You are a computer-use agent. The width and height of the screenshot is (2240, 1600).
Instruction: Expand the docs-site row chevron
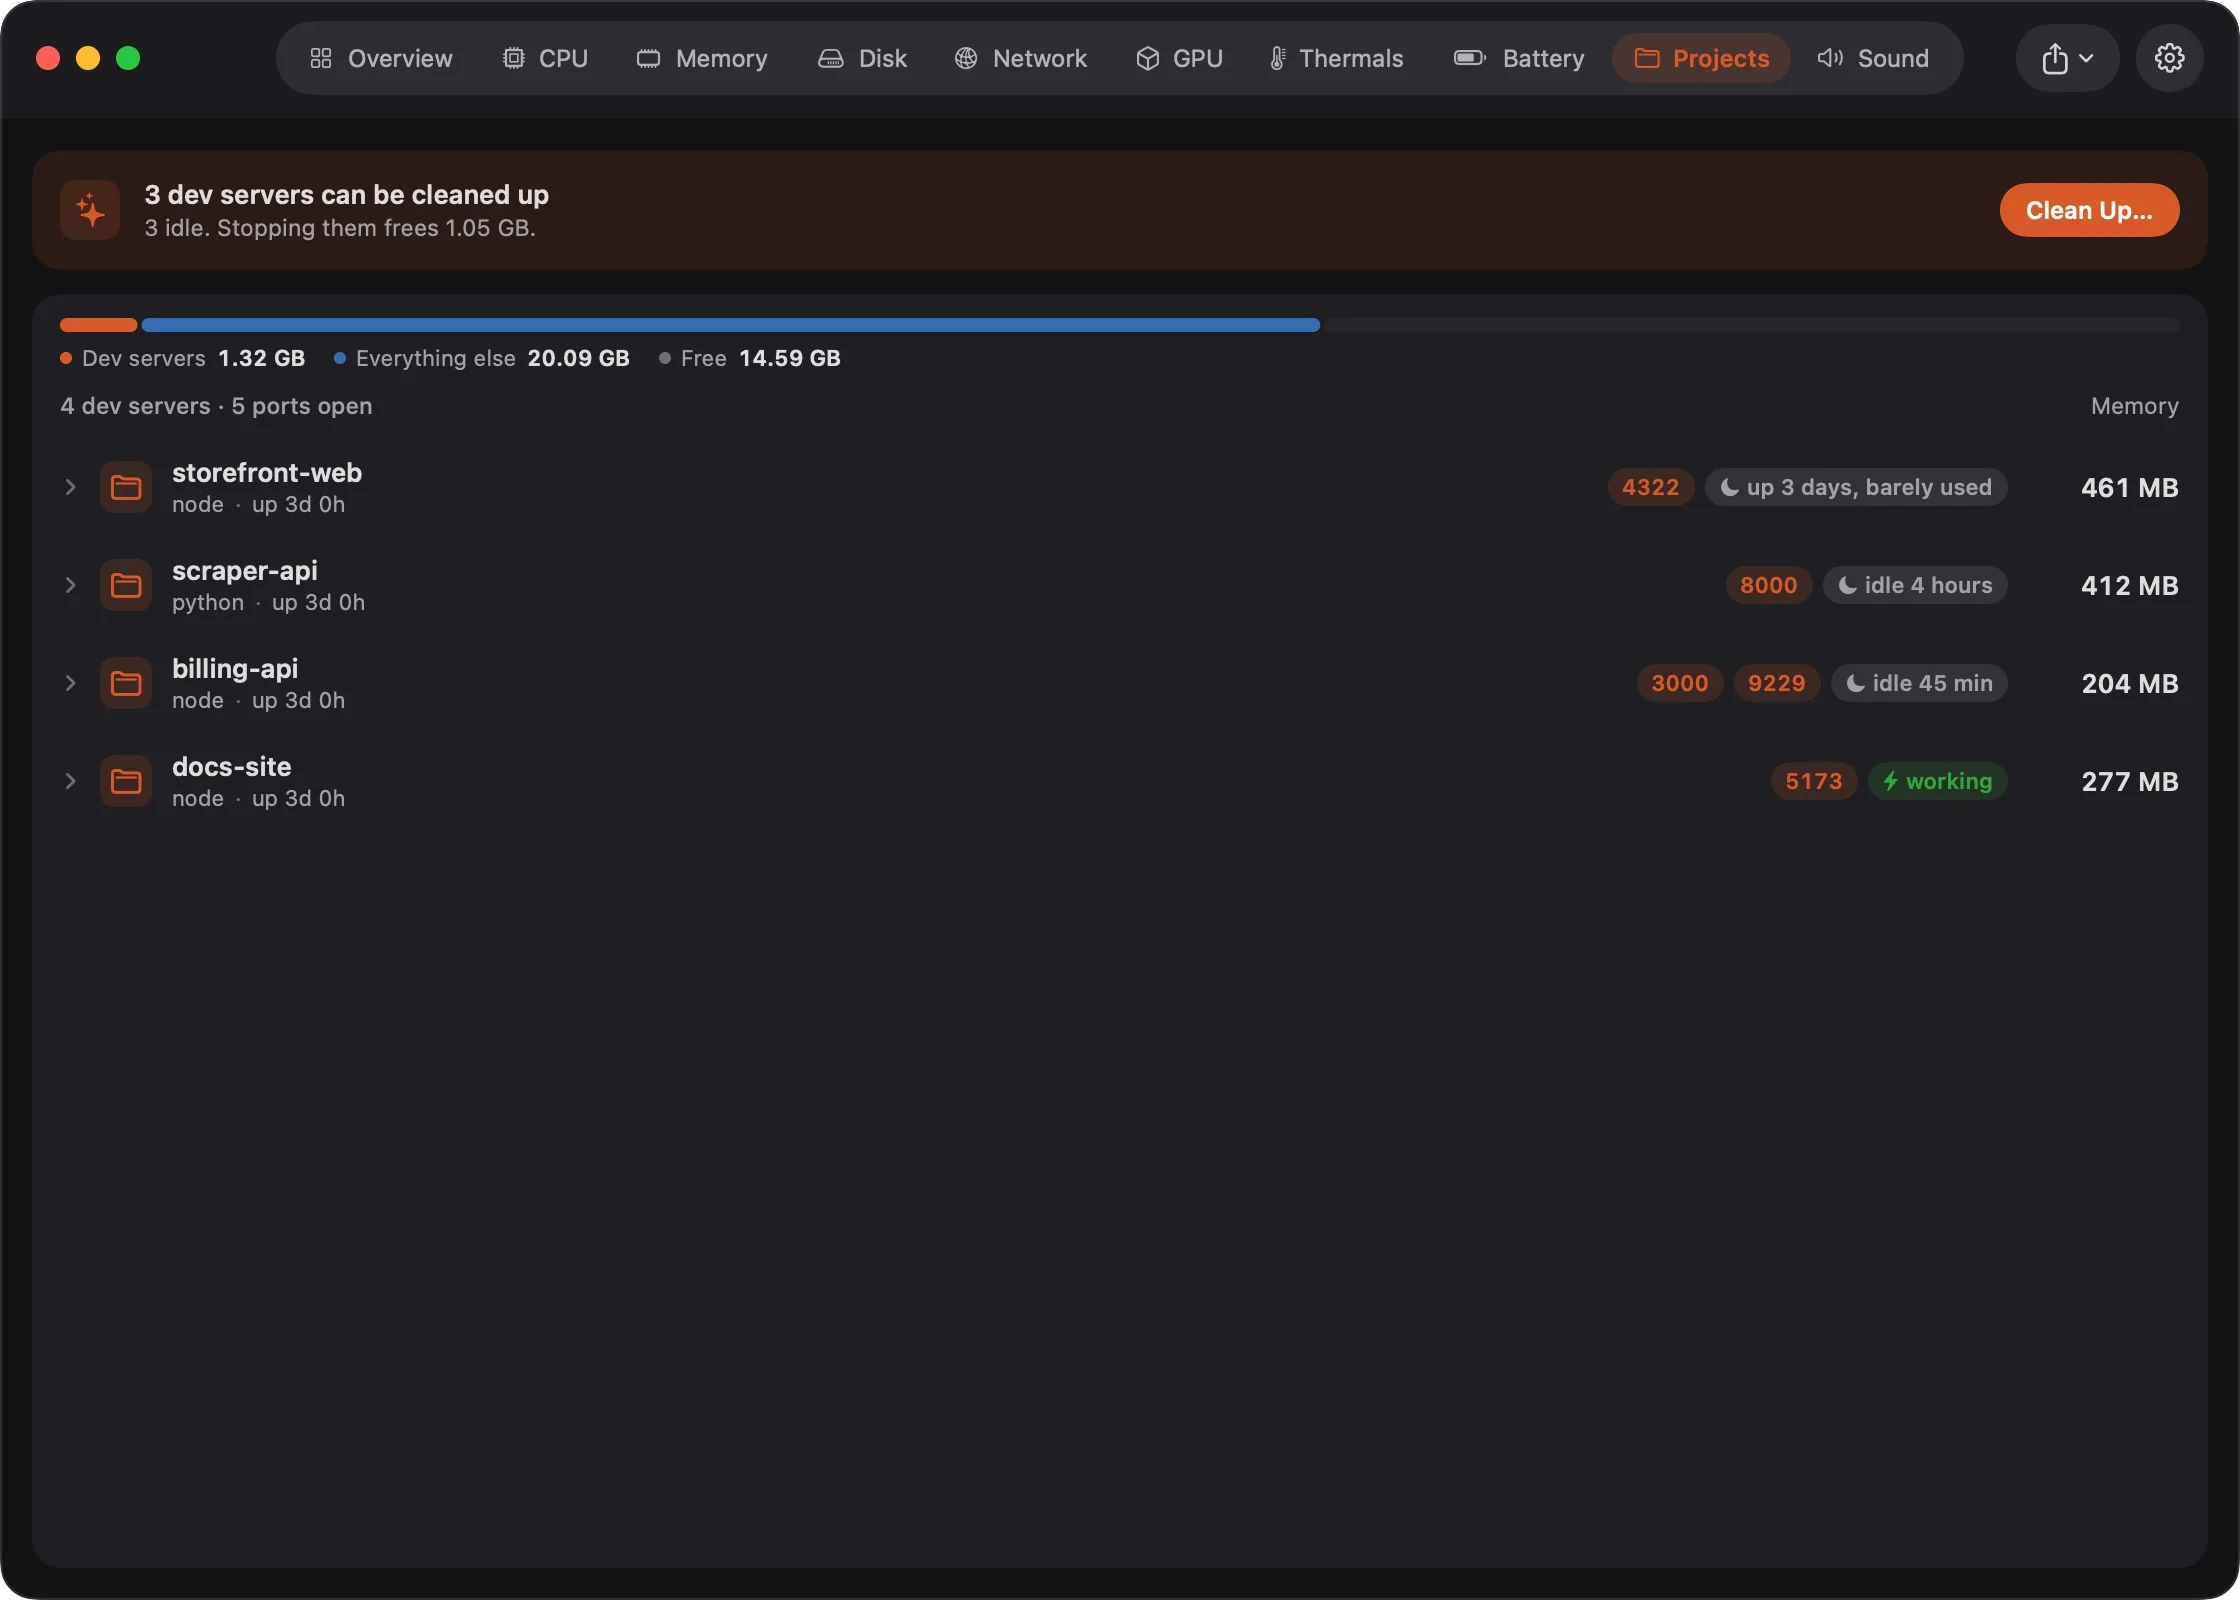70,781
